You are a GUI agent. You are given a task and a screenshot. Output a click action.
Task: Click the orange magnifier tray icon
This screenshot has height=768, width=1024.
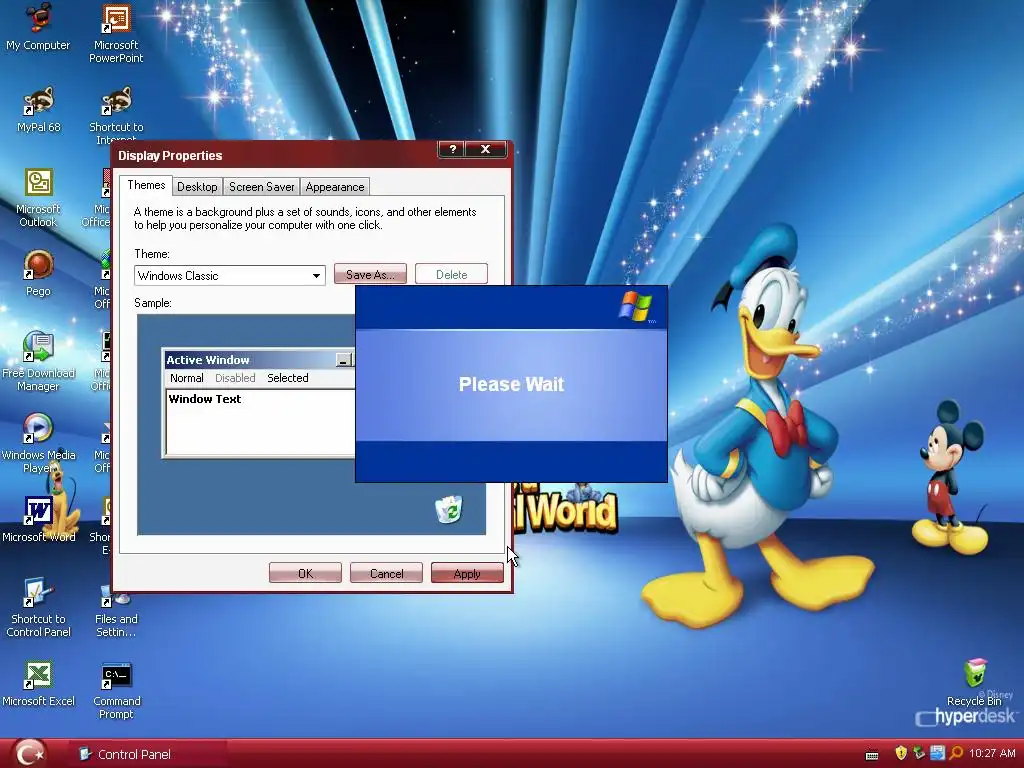point(956,753)
